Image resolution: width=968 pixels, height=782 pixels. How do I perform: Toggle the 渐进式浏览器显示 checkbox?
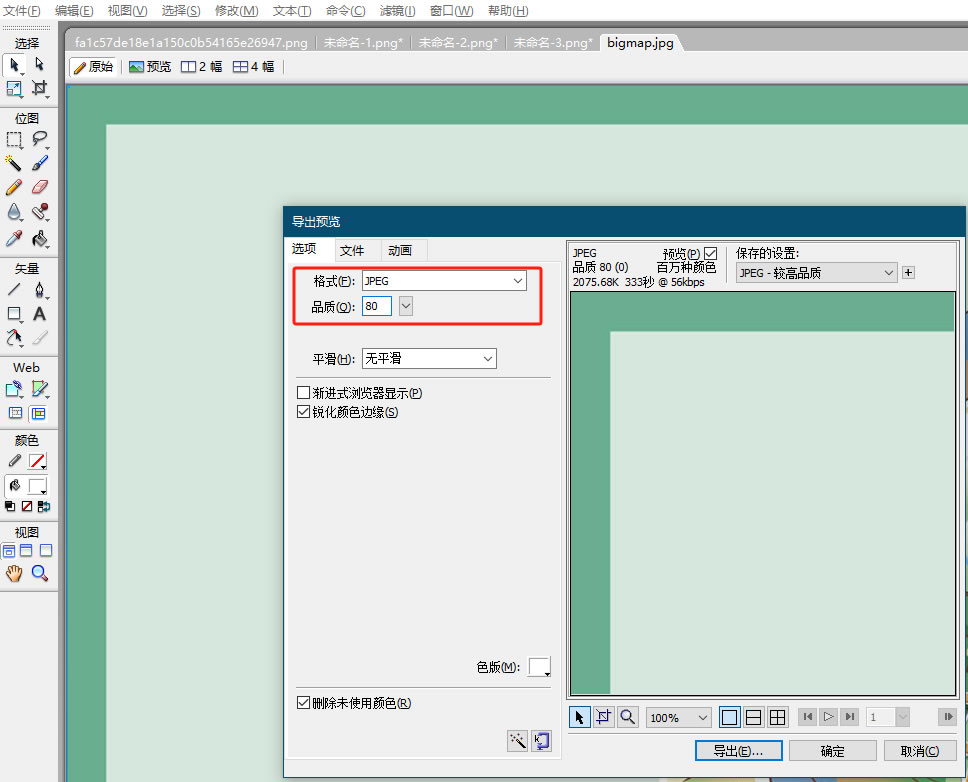(304, 394)
